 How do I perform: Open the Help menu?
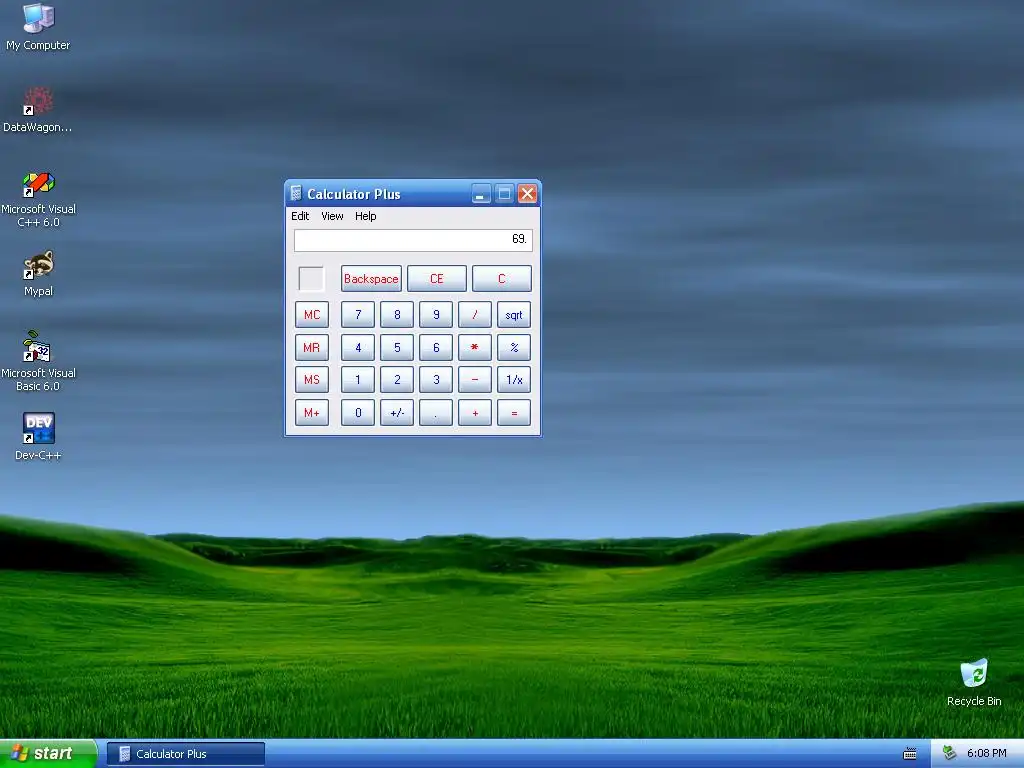(365, 216)
